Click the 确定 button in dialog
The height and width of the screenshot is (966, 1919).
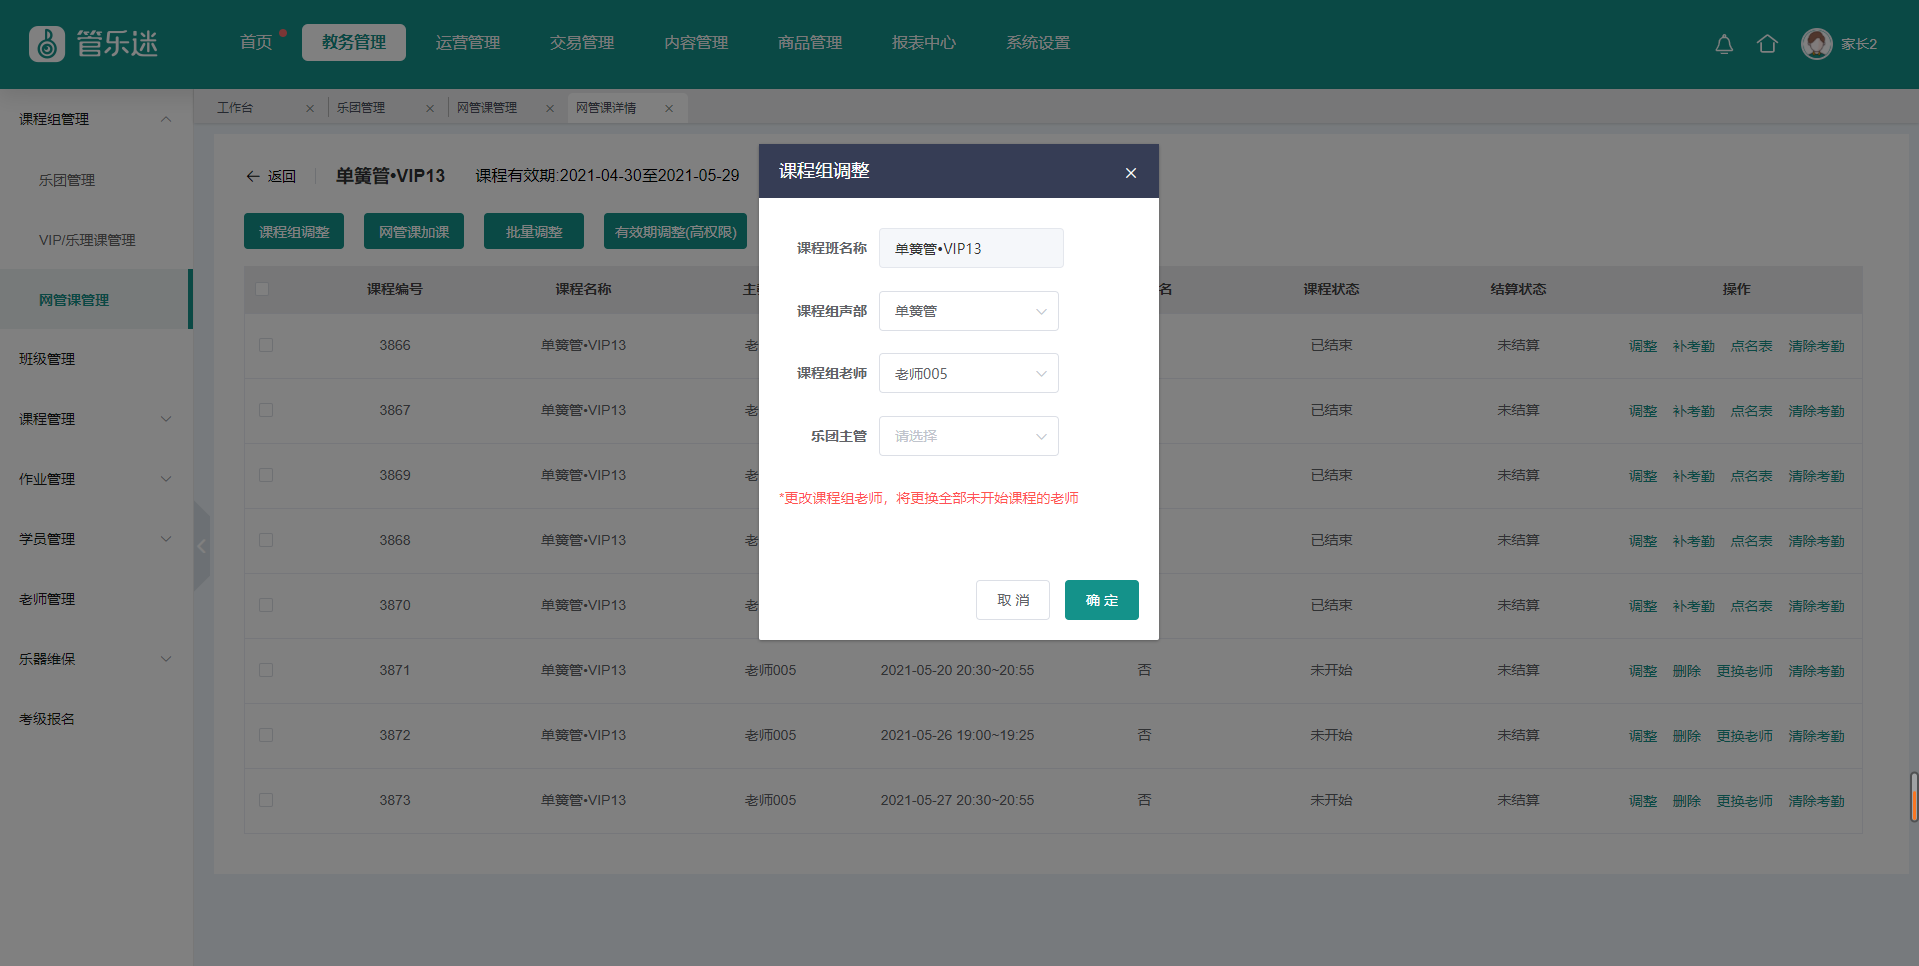click(x=1101, y=600)
